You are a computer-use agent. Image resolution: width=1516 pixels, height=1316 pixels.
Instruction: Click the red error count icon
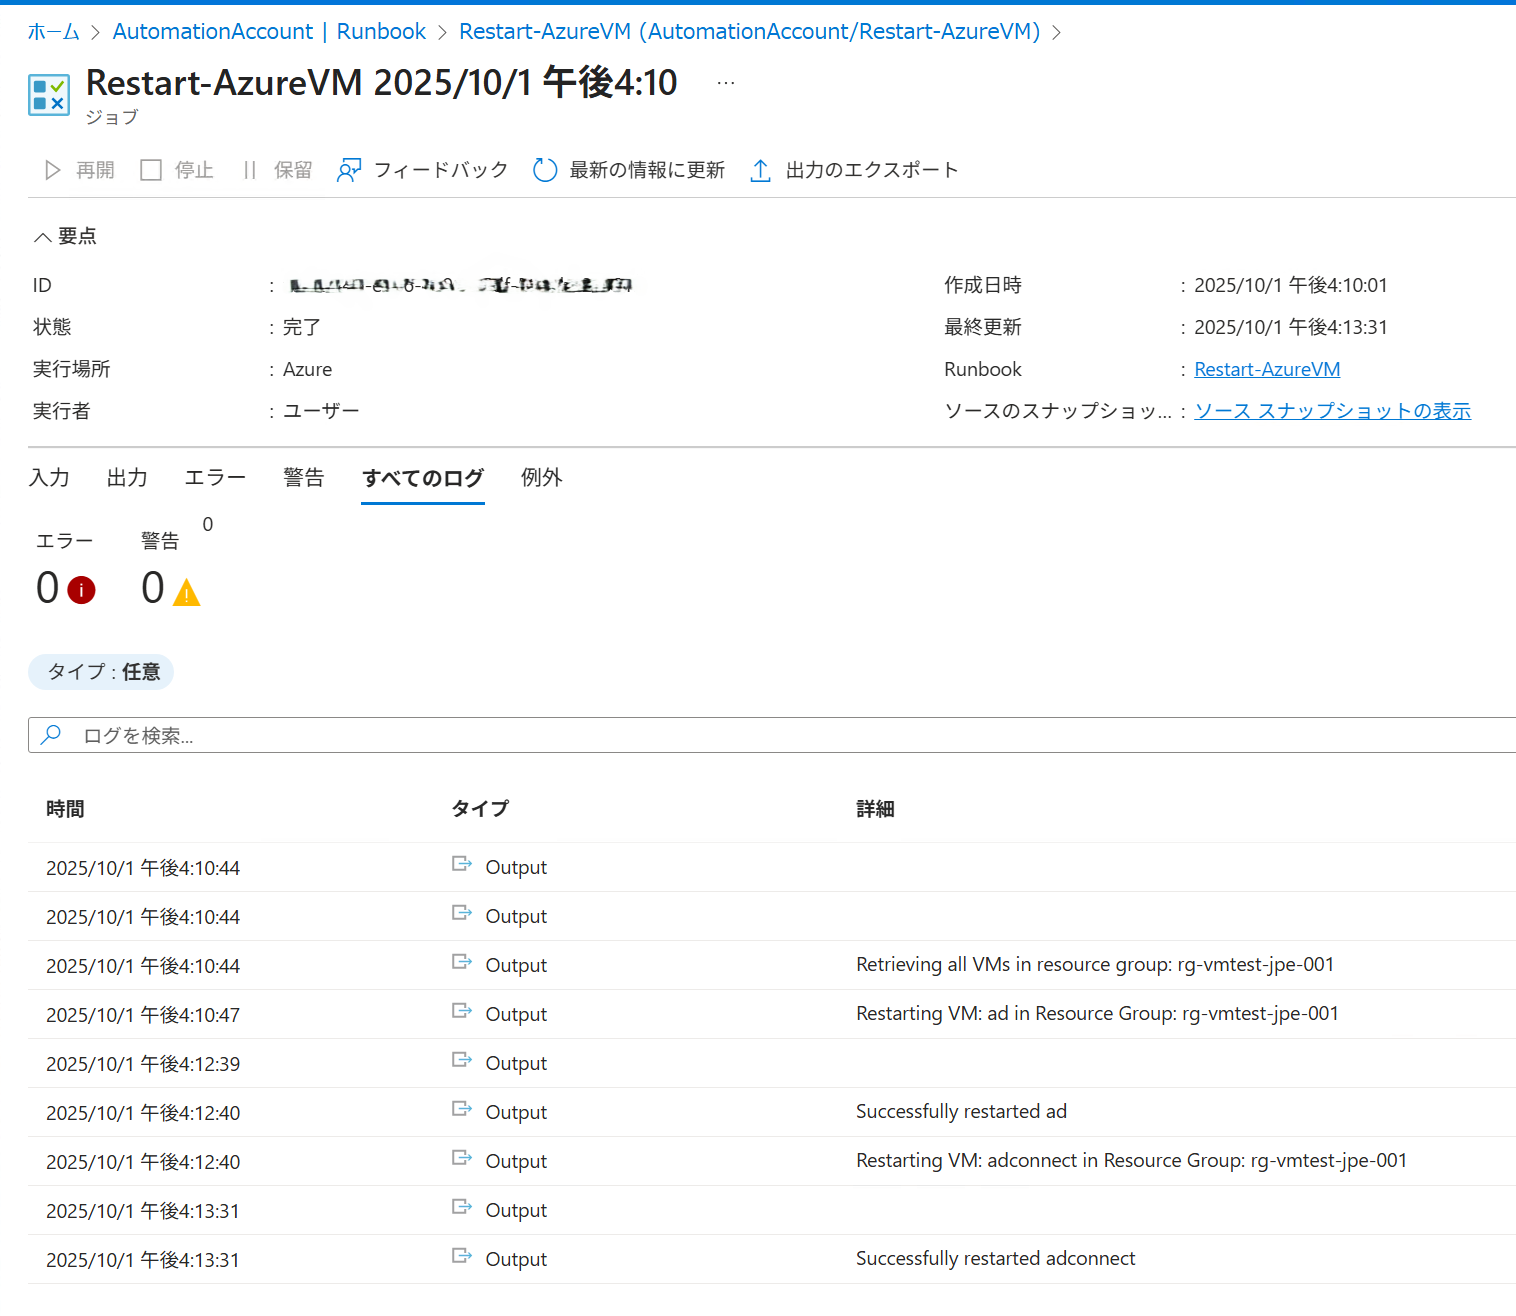click(x=81, y=590)
